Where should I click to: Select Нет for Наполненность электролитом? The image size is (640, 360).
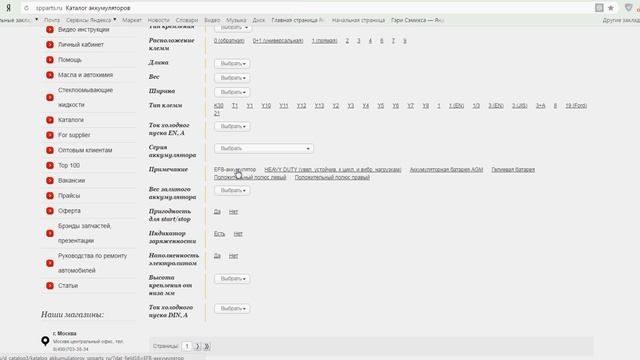(x=233, y=256)
